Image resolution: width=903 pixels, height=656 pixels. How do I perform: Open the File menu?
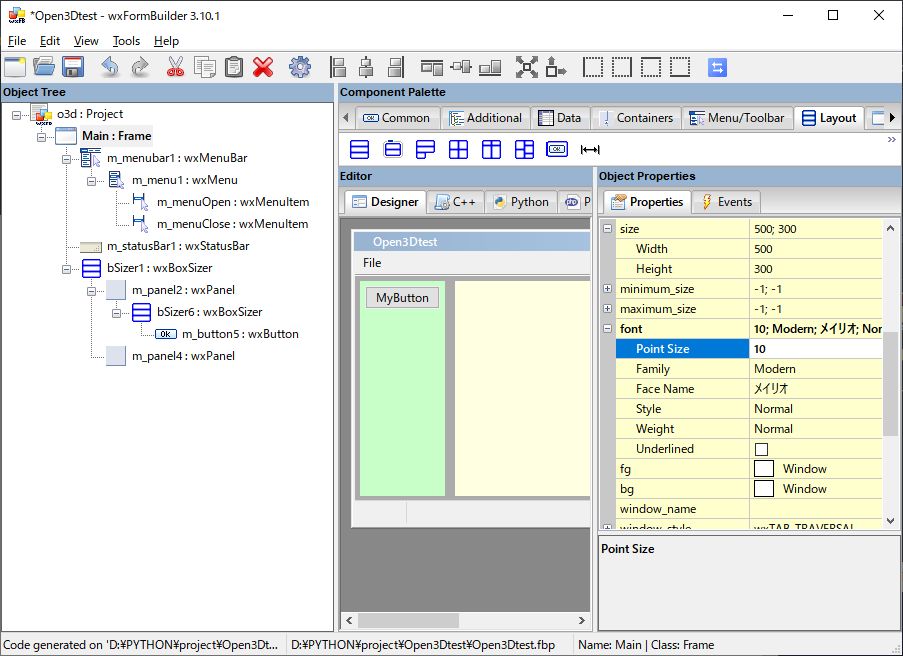pyautogui.click(x=17, y=41)
